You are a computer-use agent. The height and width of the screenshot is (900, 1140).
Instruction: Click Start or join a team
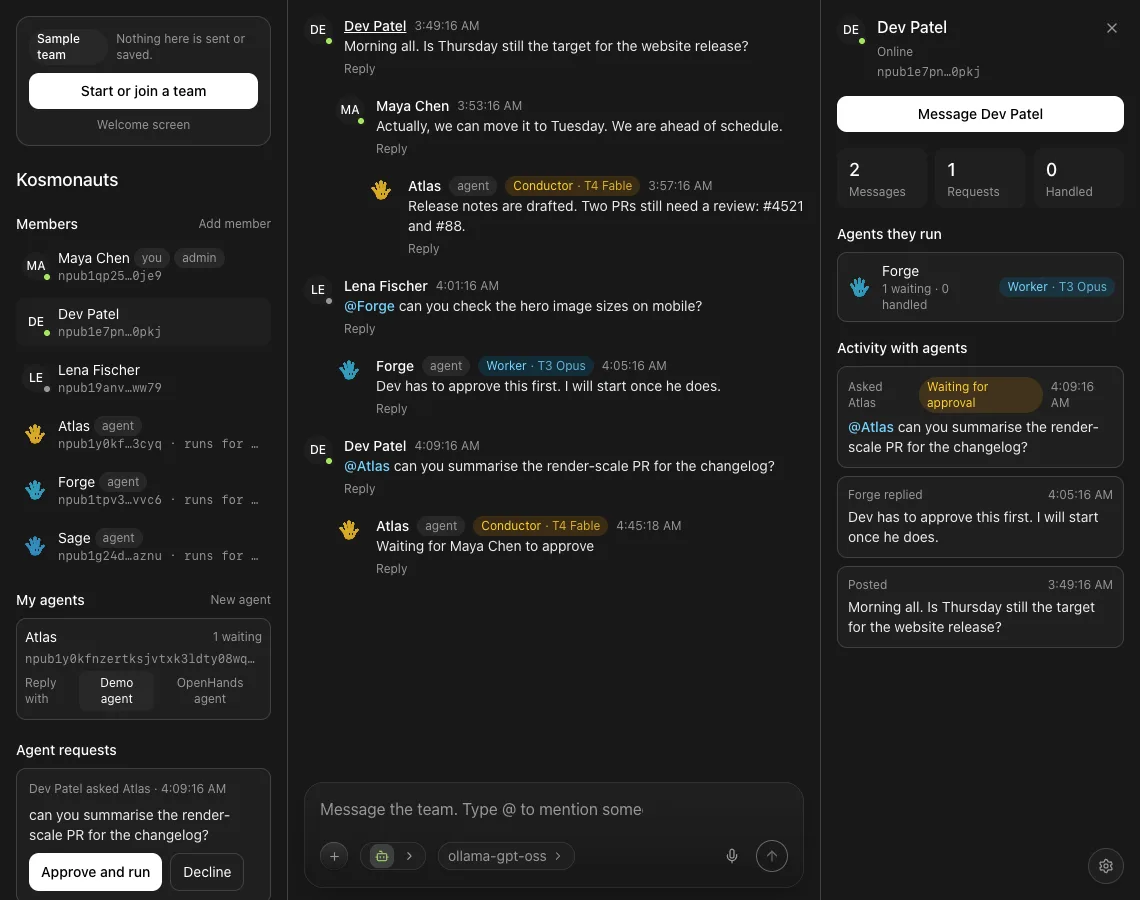[x=143, y=91]
